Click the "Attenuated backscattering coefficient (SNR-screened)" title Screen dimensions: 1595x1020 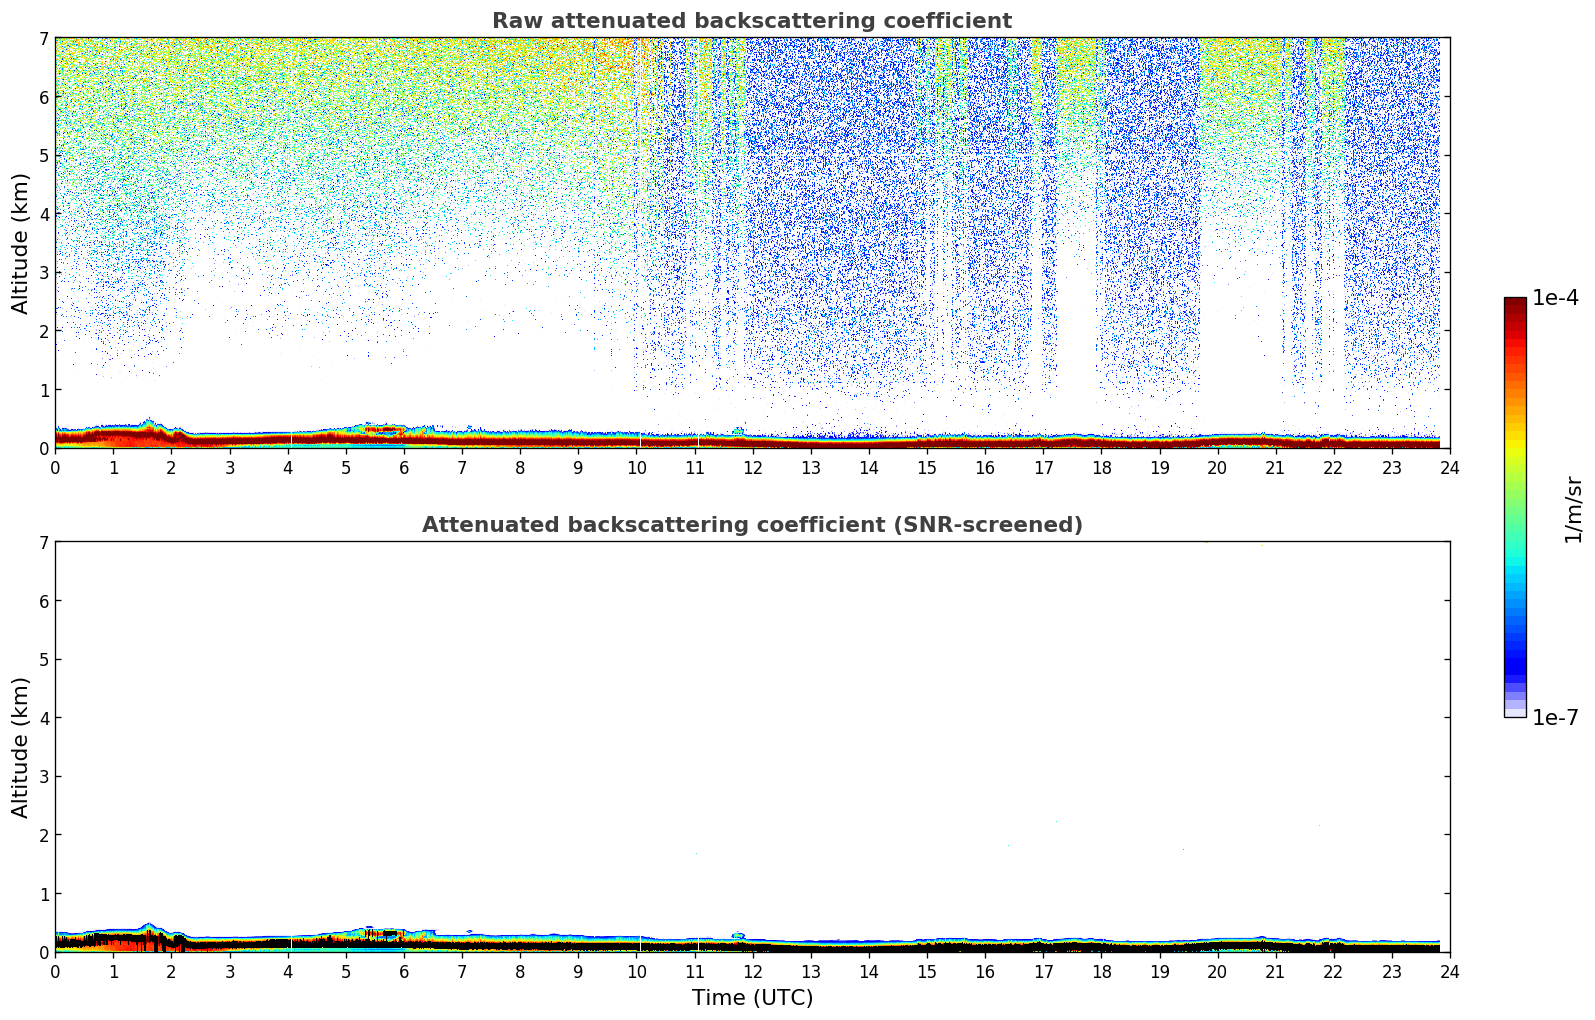(x=752, y=525)
